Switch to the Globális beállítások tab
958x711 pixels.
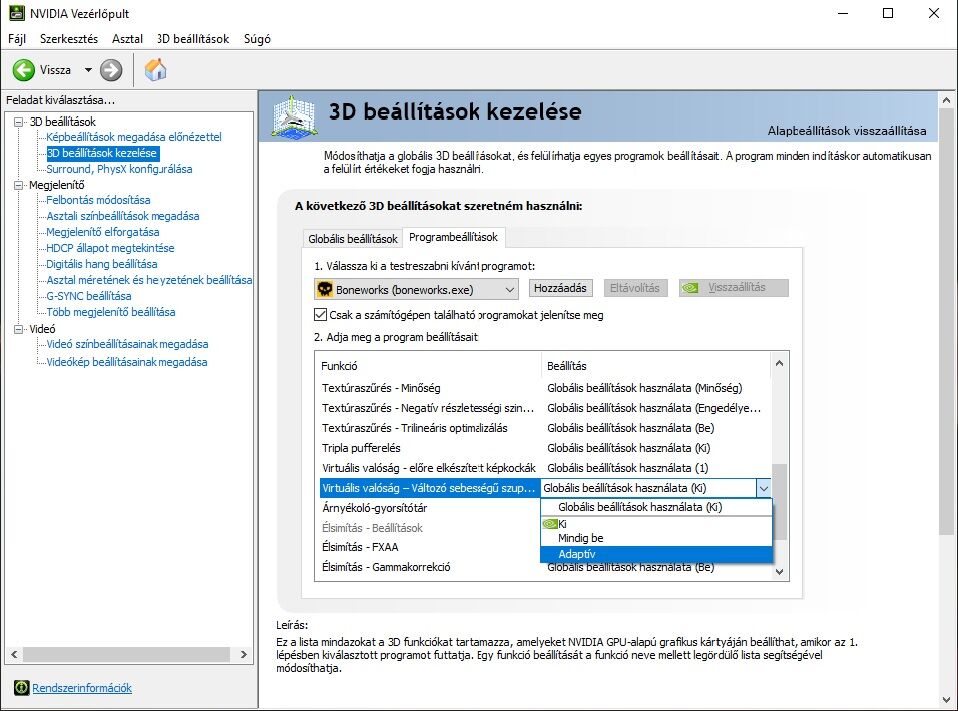pos(353,239)
